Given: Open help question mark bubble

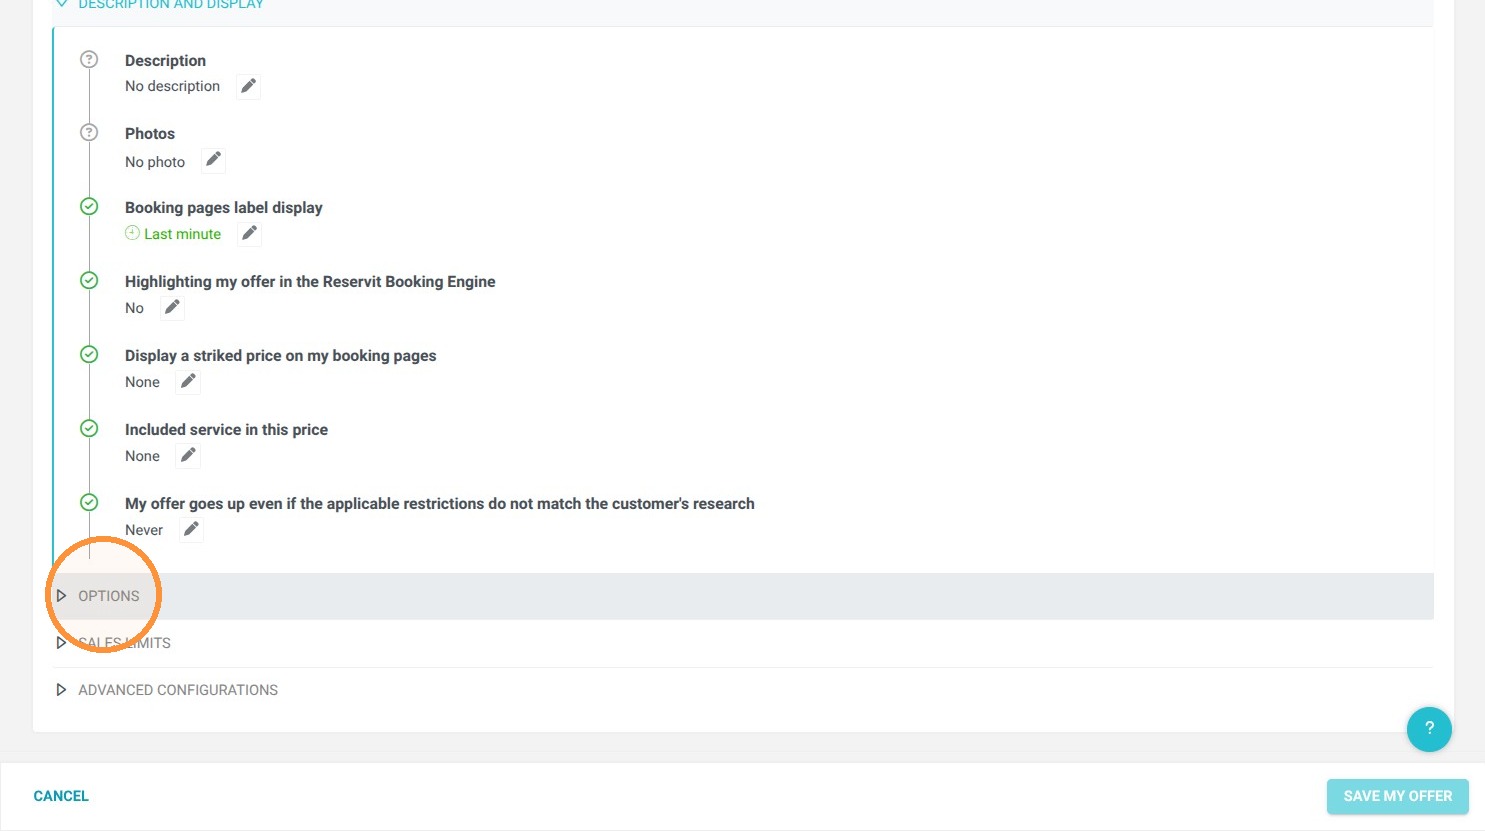Looking at the screenshot, I should click(x=1429, y=729).
